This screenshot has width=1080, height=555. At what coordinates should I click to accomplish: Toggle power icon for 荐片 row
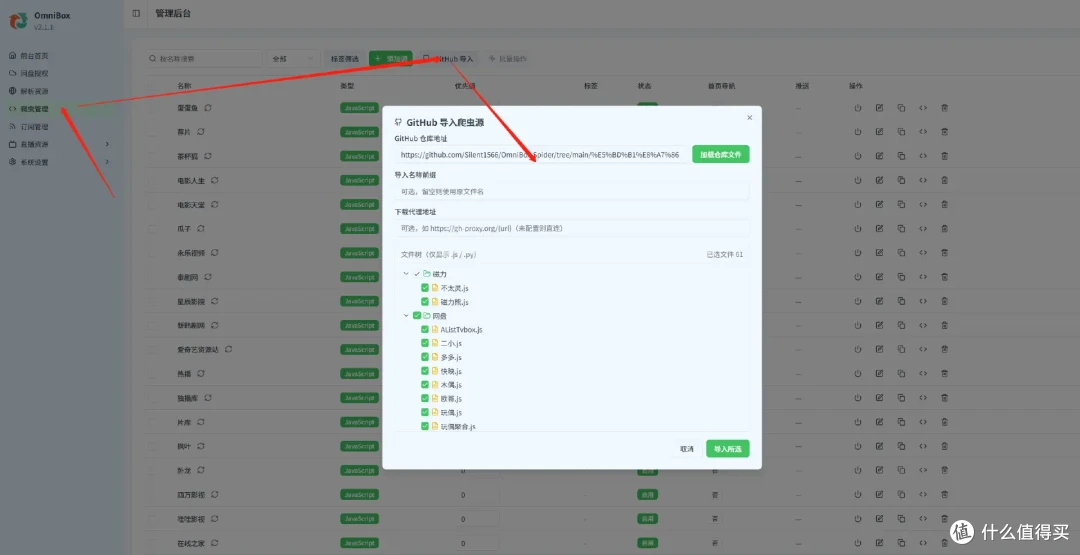858,132
